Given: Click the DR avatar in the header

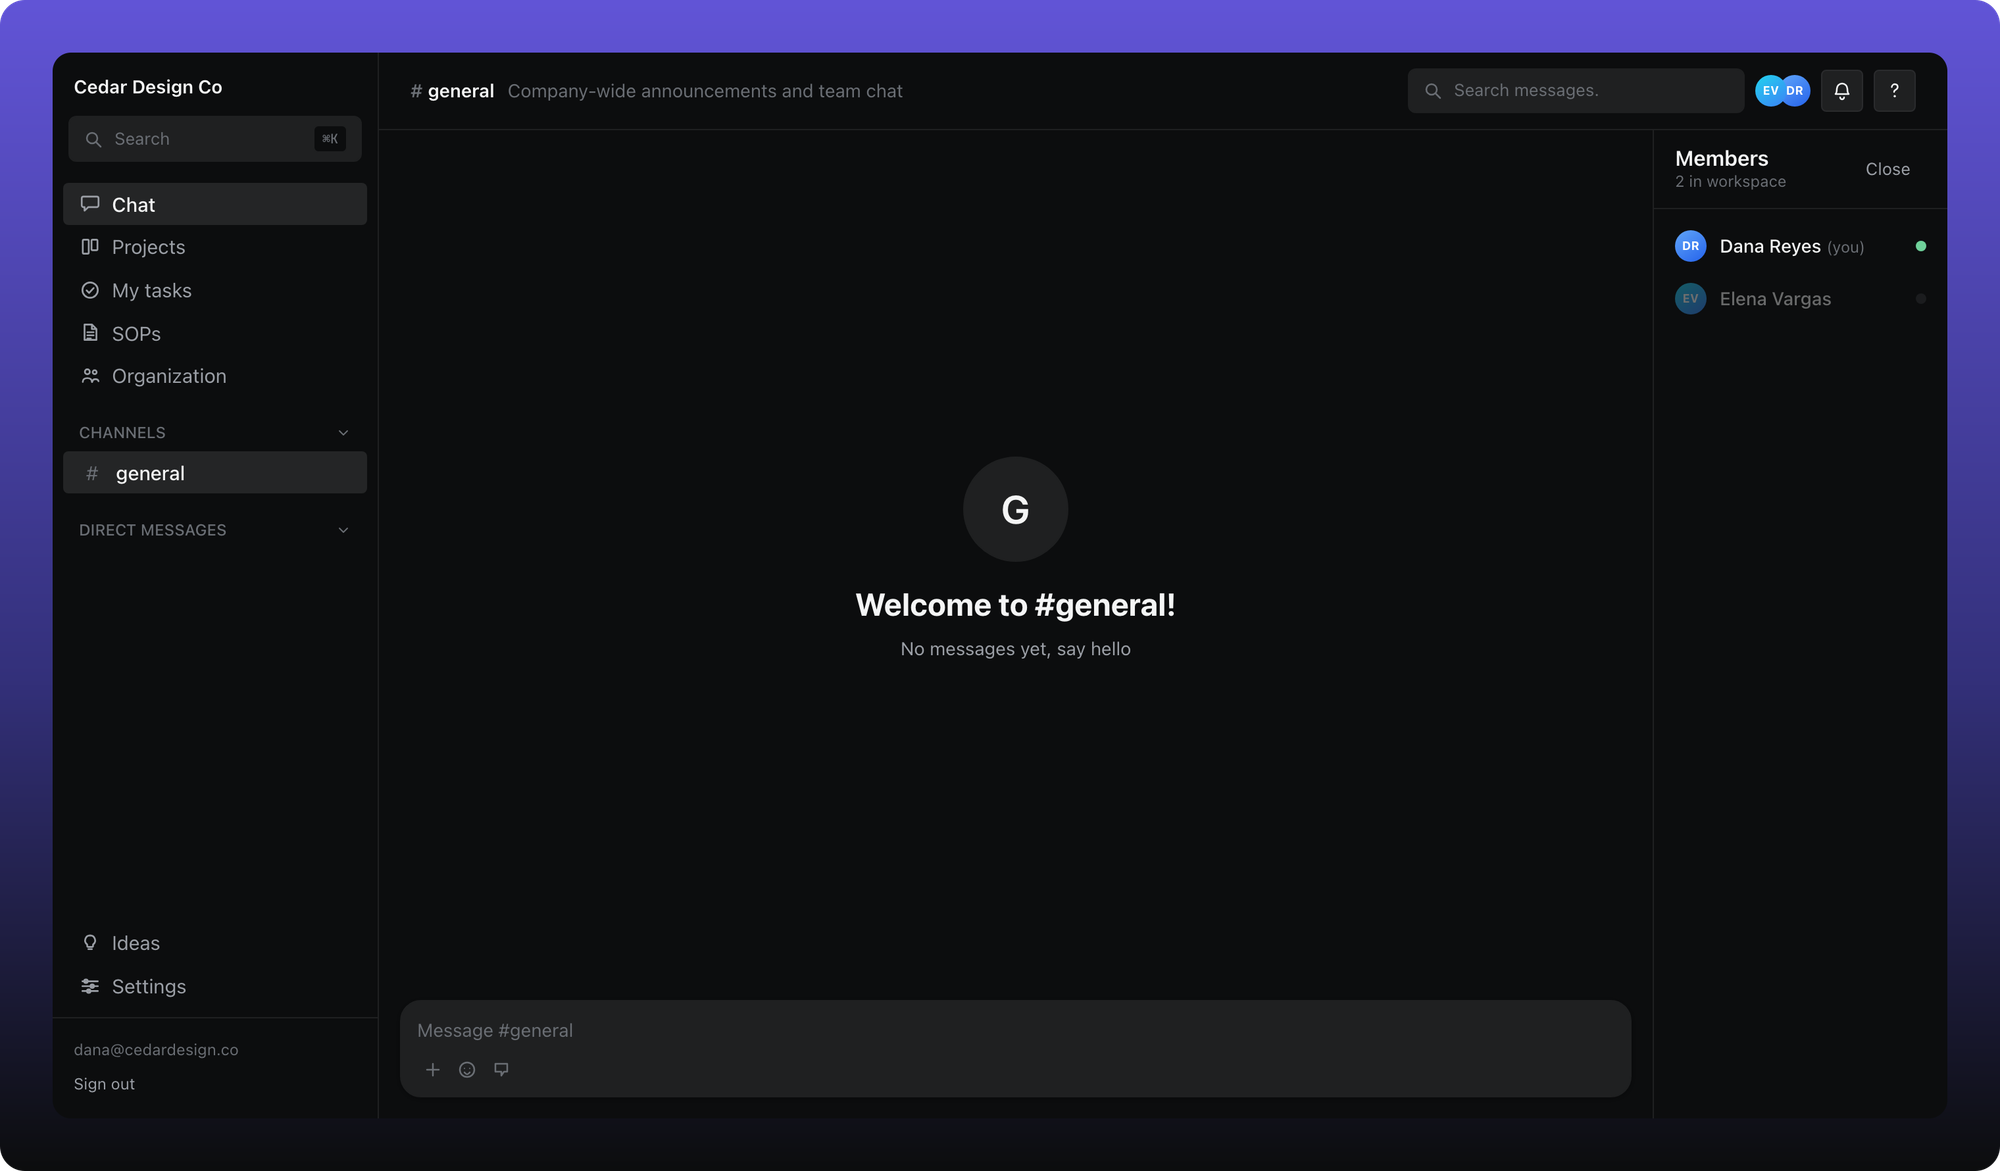Looking at the screenshot, I should point(1795,91).
